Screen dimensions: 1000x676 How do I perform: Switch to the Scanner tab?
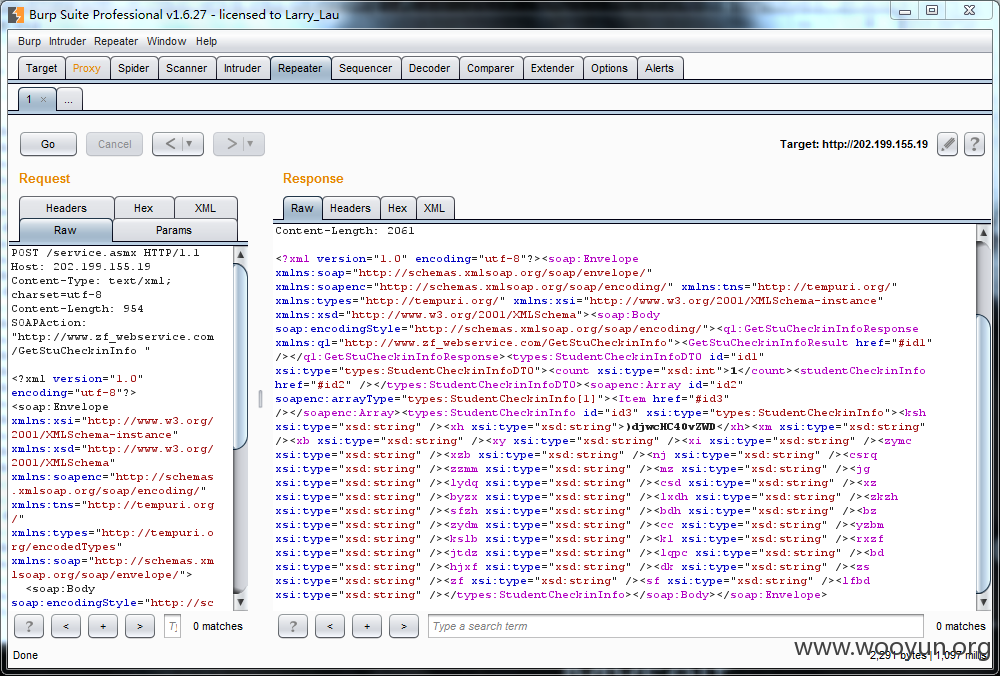187,68
